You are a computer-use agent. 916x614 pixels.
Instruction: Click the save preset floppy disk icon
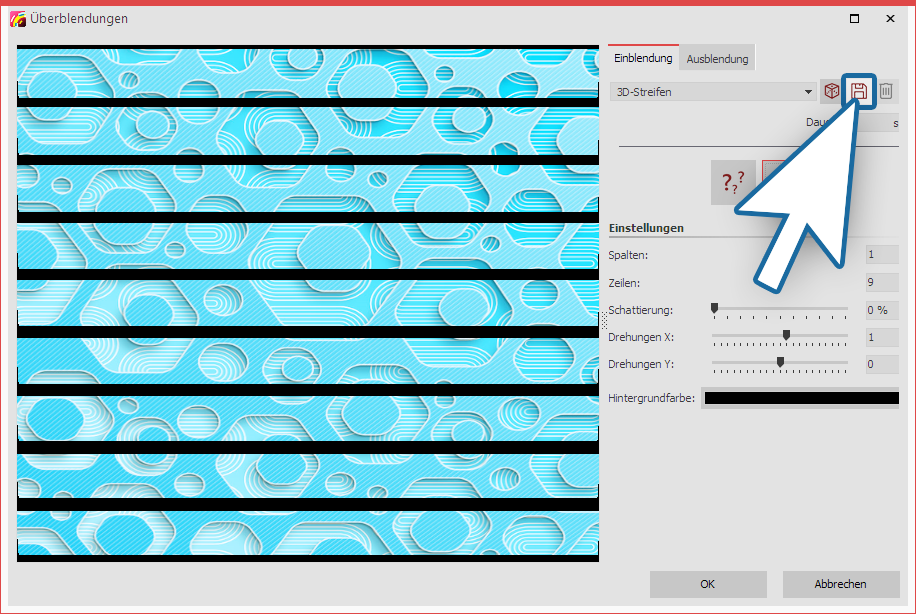pos(858,92)
